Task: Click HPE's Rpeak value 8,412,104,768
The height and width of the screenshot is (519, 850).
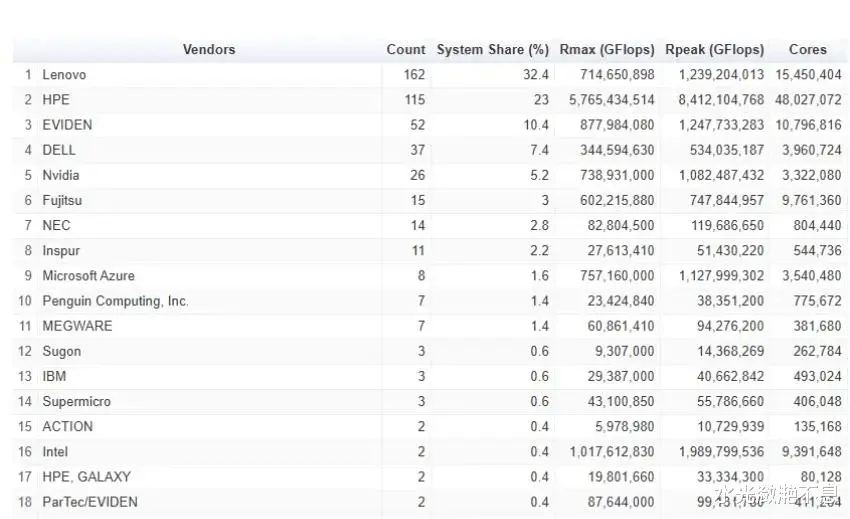Action: click(x=721, y=100)
